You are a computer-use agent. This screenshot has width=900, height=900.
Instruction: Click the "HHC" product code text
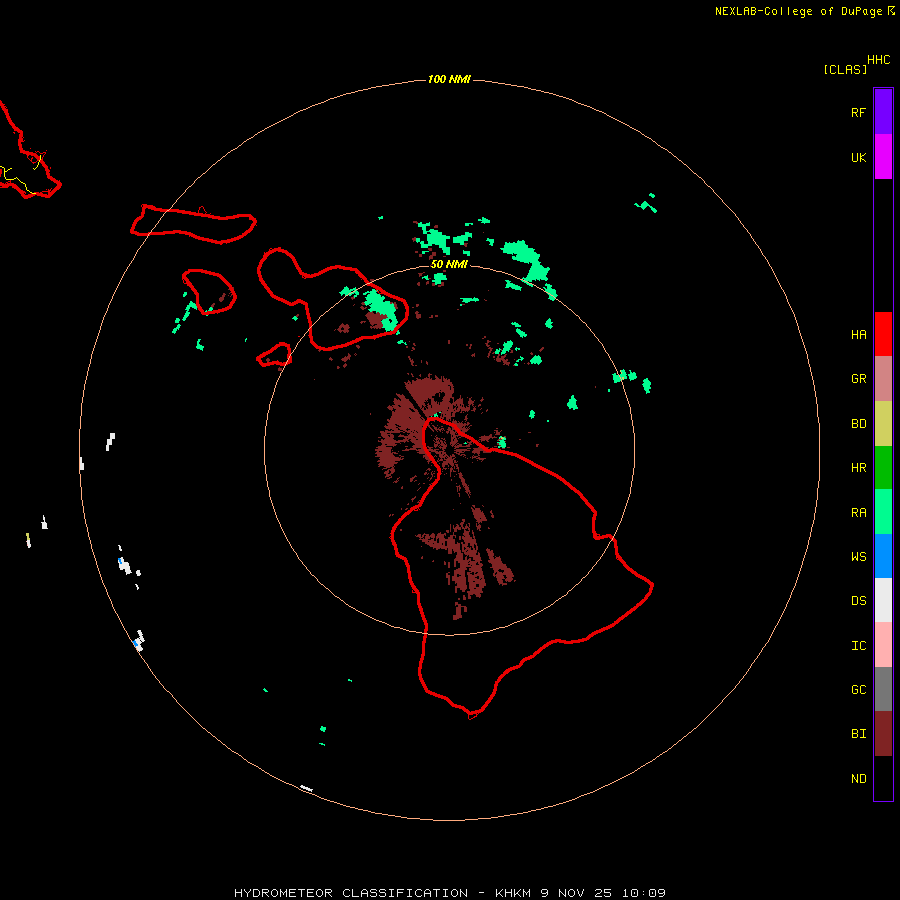click(878, 60)
